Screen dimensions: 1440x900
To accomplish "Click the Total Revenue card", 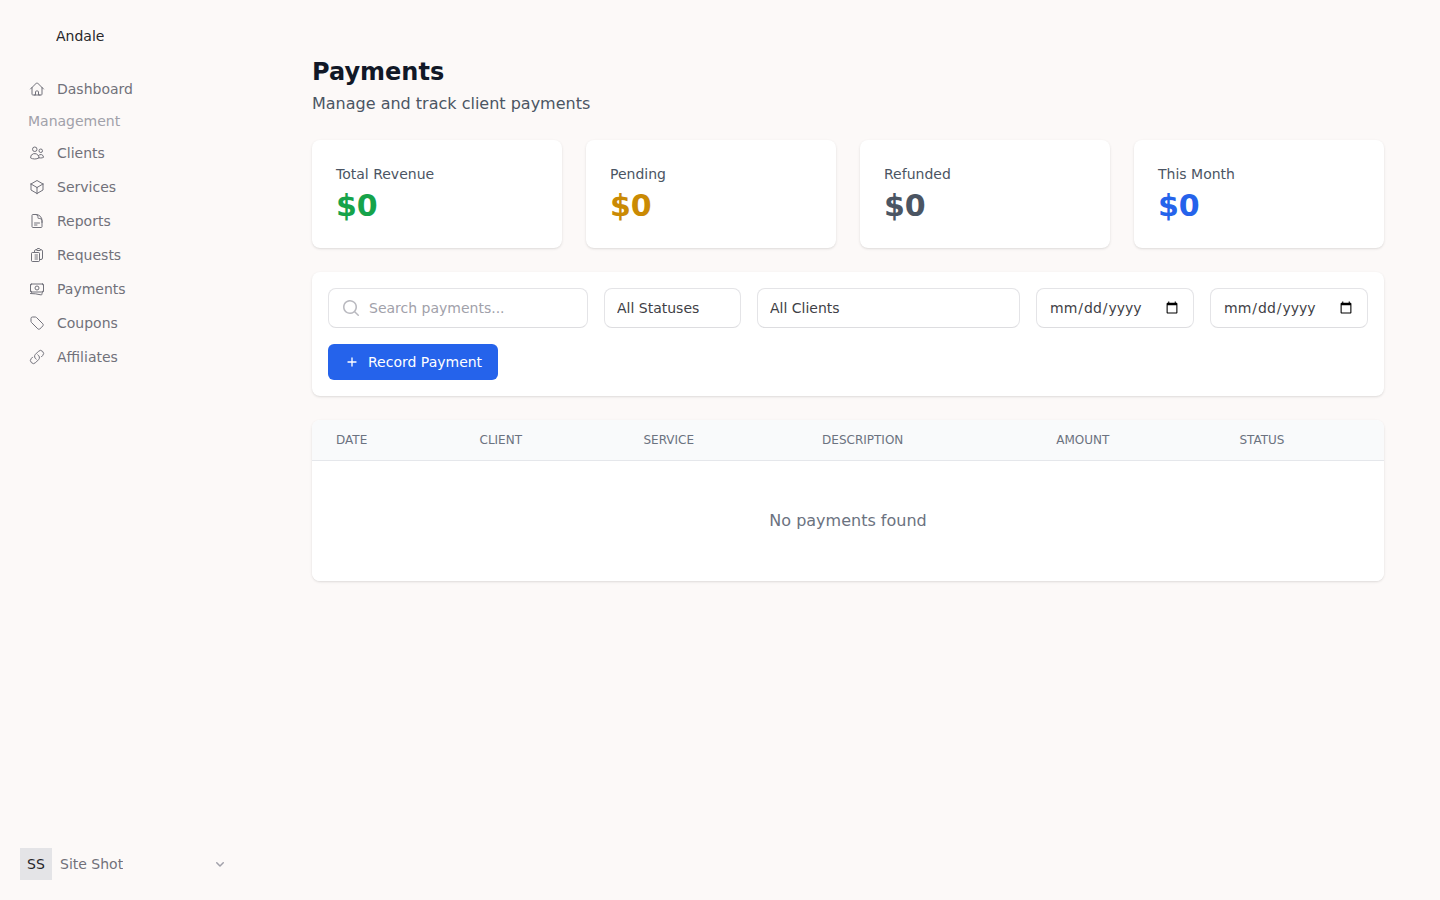I will 437,194.
